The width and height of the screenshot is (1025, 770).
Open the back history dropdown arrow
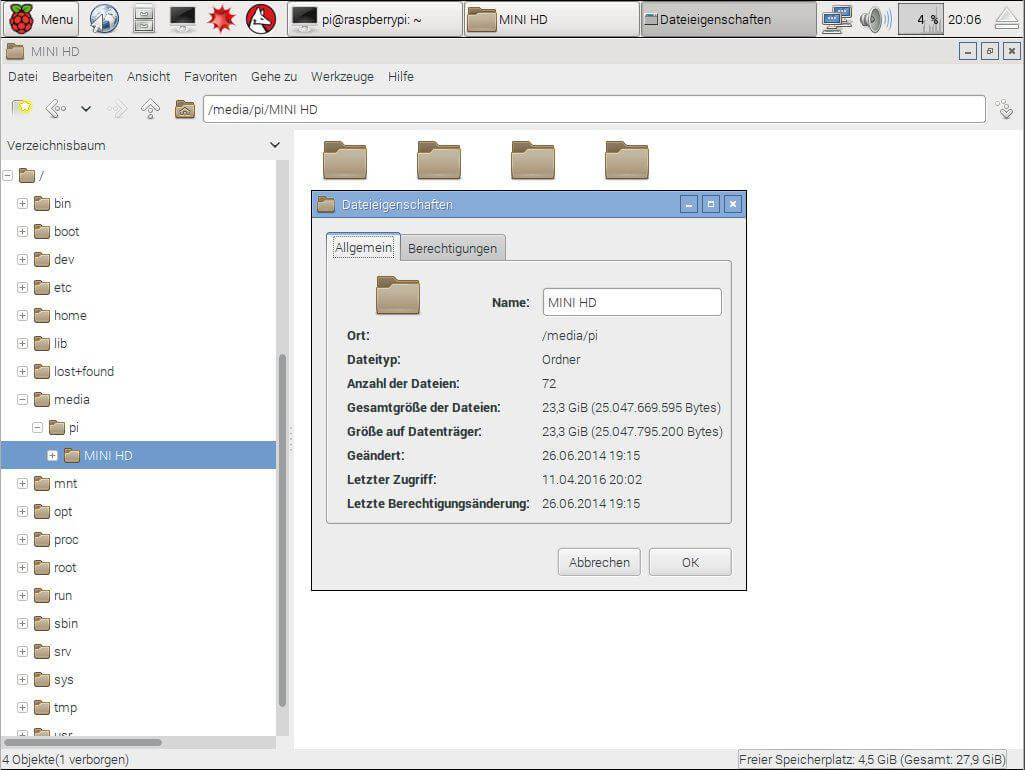pos(86,109)
